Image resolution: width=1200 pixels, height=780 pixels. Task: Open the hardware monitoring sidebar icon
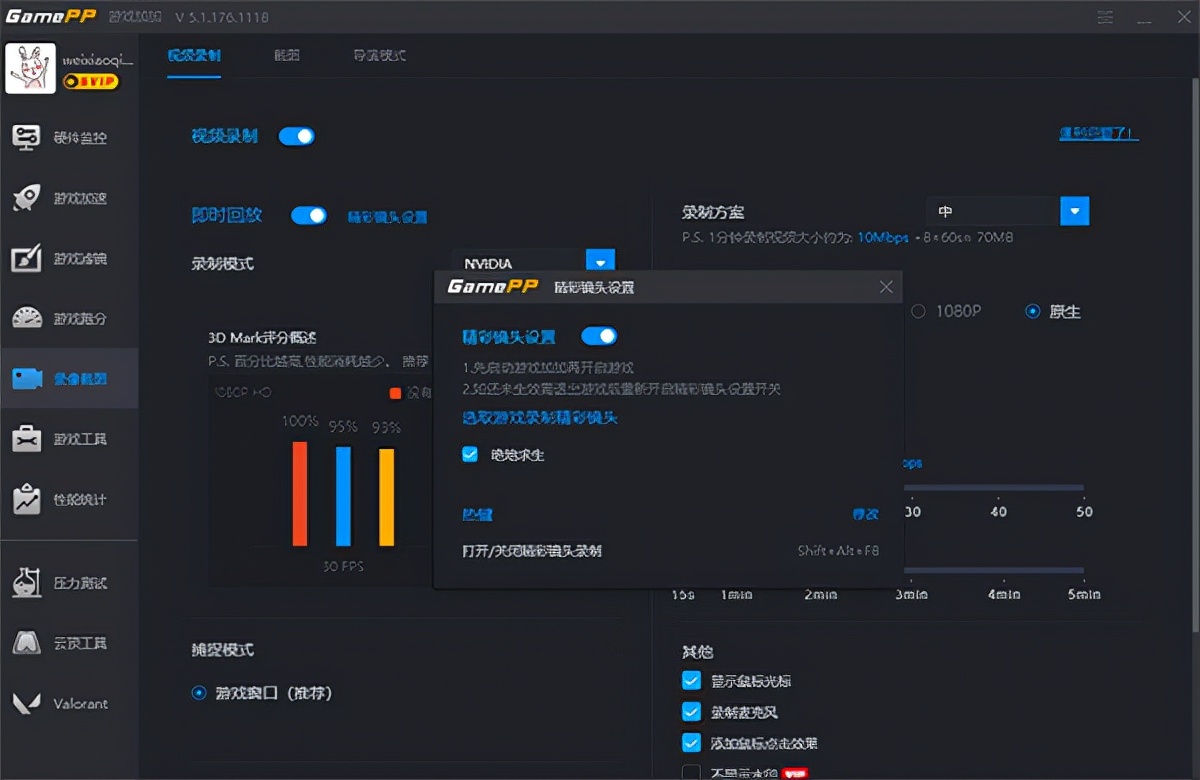pyautogui.click(x=27, y=137)
